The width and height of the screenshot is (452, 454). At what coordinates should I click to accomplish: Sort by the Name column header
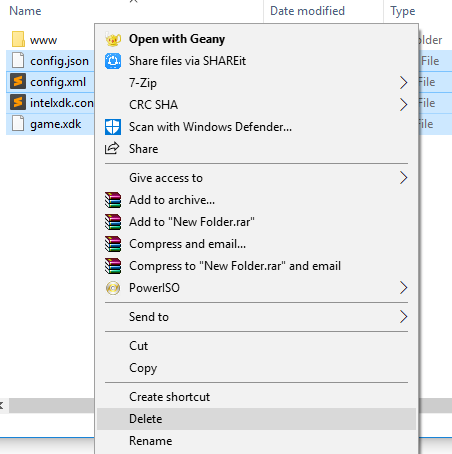(25, 11)
